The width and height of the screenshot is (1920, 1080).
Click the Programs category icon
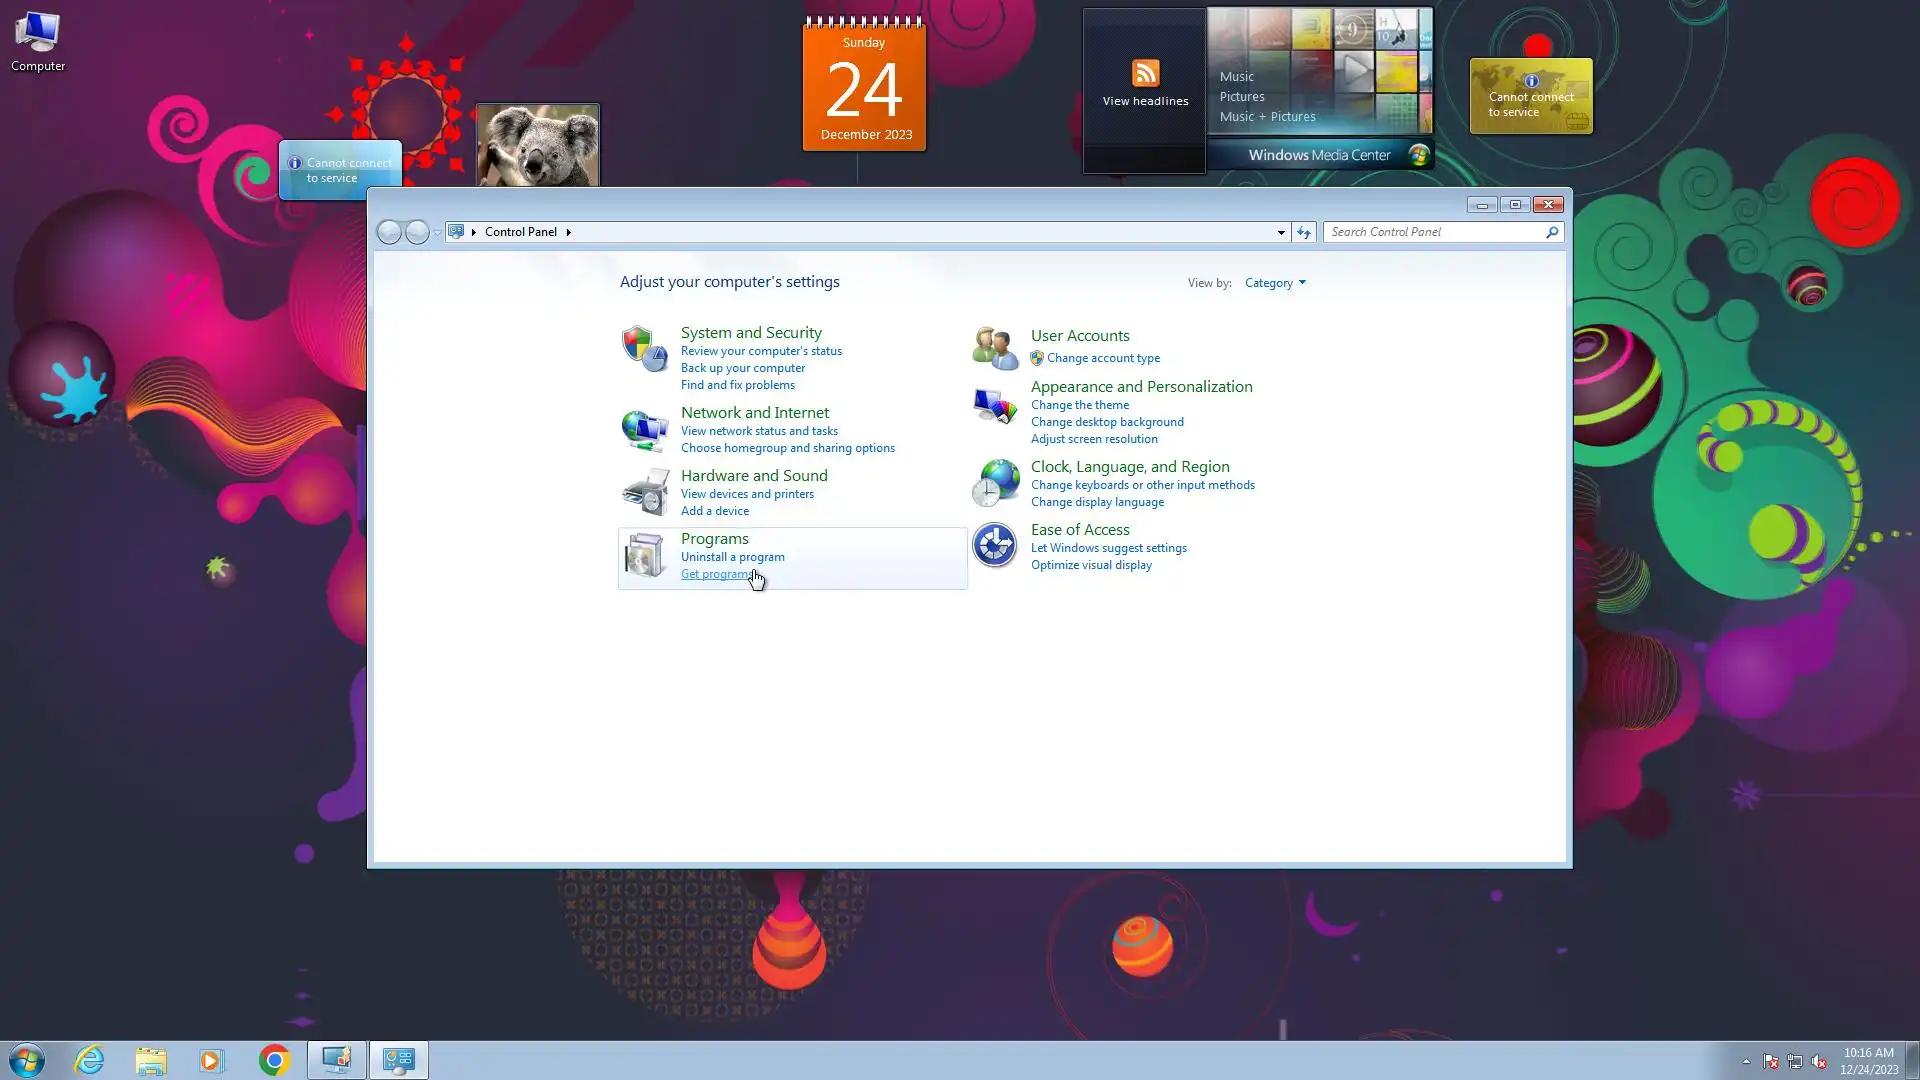point(644,555)
